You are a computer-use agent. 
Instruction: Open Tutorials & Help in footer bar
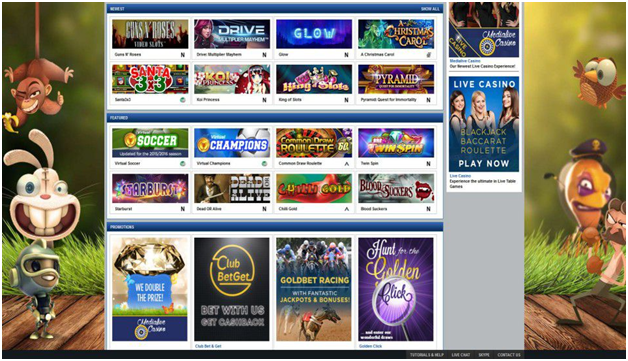(x=427, y=355)
